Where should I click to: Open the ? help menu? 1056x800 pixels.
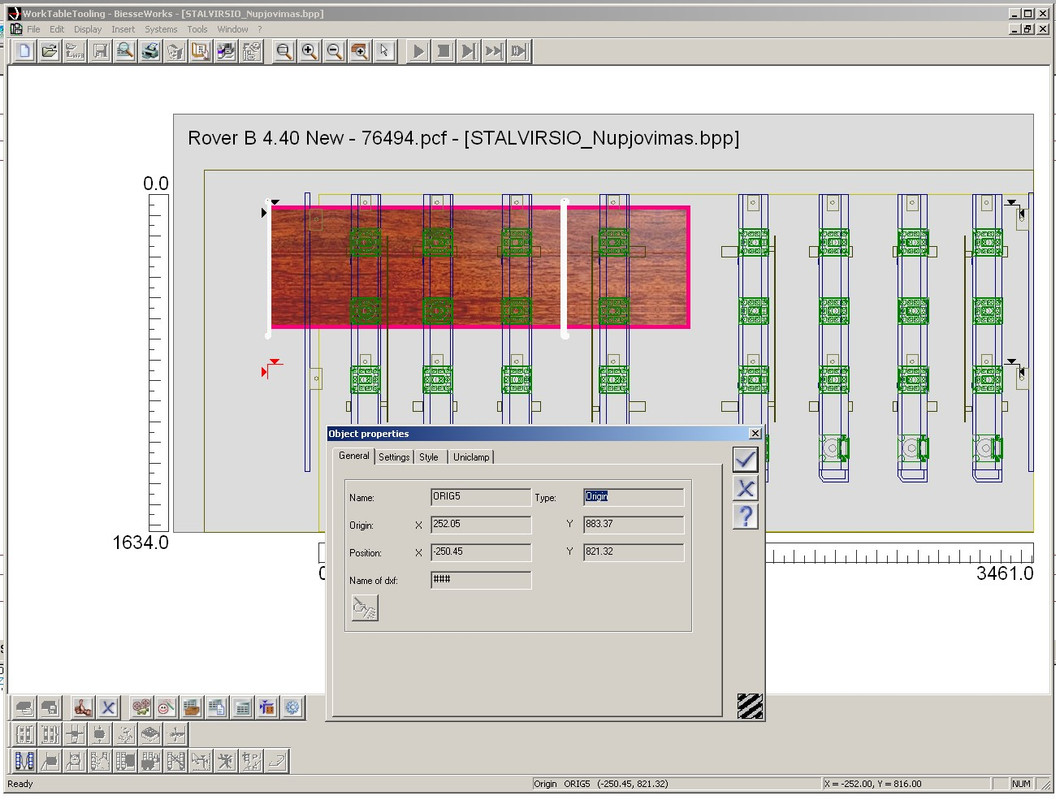[259, 29]
